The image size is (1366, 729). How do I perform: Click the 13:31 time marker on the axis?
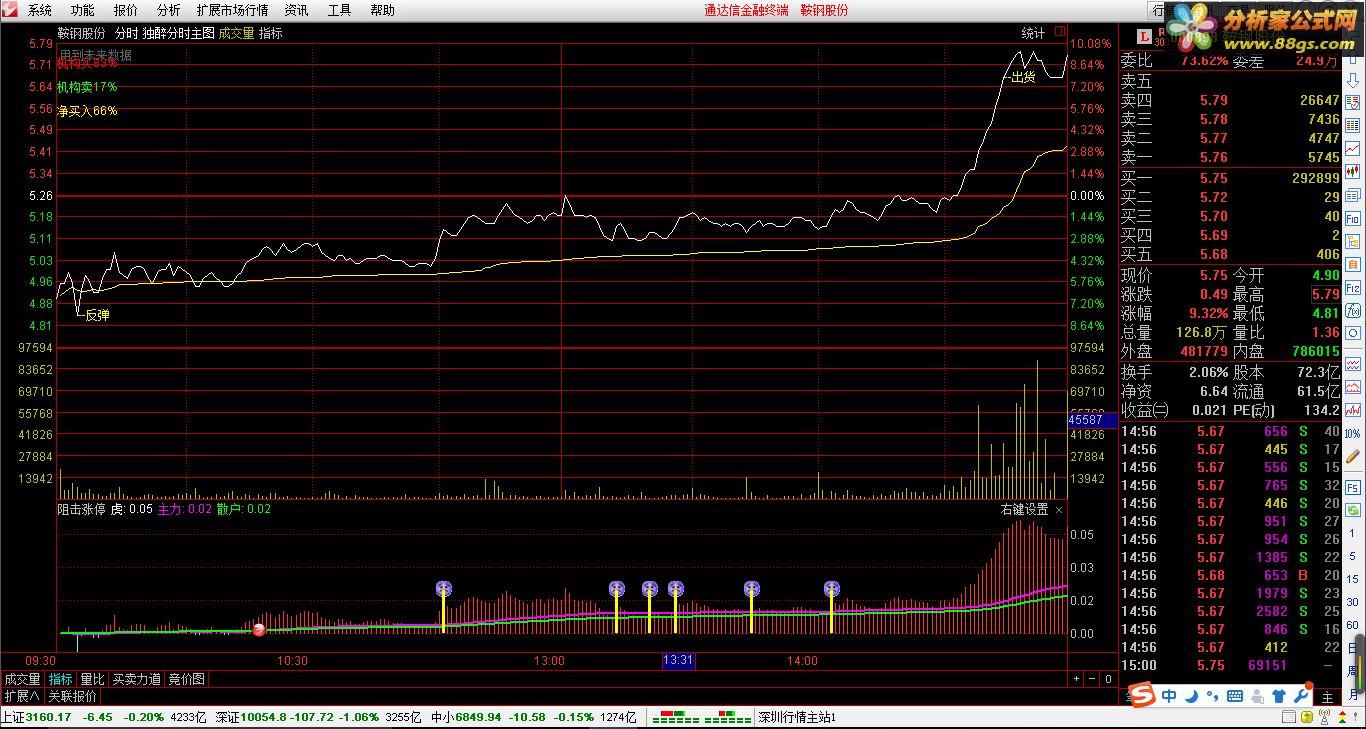pos(678,660)
